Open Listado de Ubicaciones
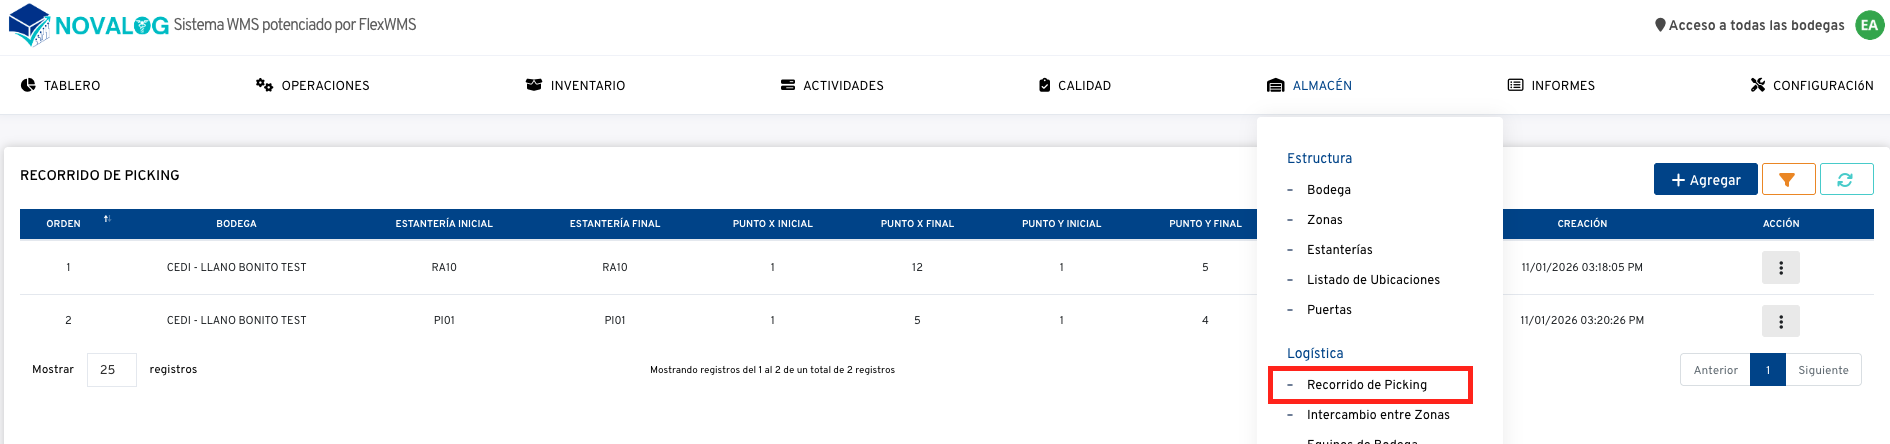 tap(1373, 280)
